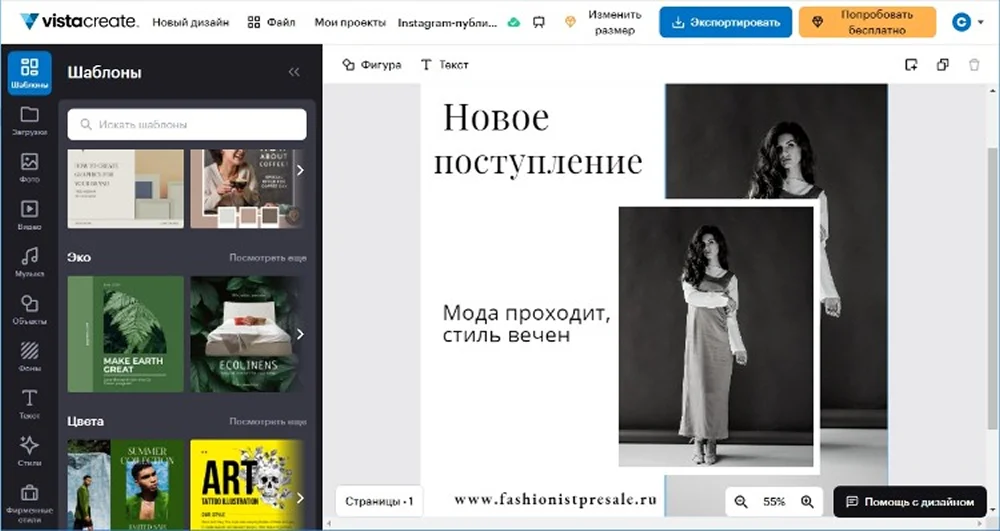Select the front framed model photo

[716, 336]
